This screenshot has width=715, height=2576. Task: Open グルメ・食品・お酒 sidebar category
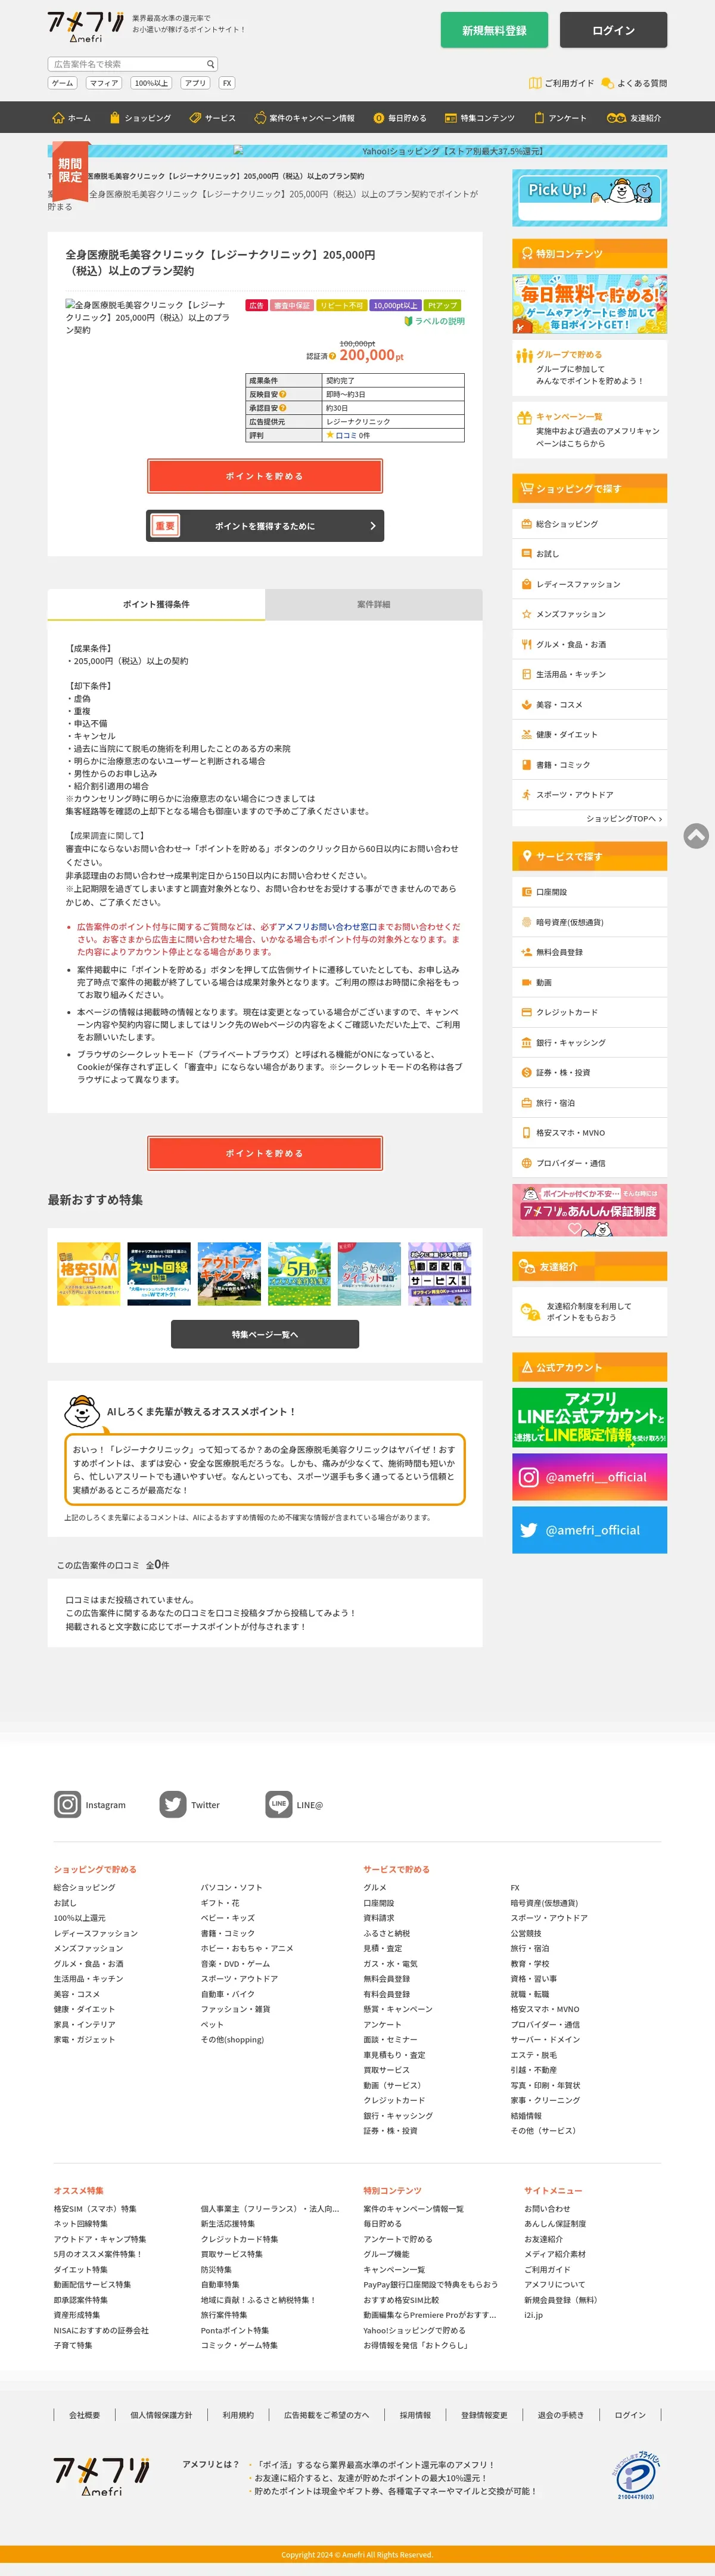click(x=590, y=644)
